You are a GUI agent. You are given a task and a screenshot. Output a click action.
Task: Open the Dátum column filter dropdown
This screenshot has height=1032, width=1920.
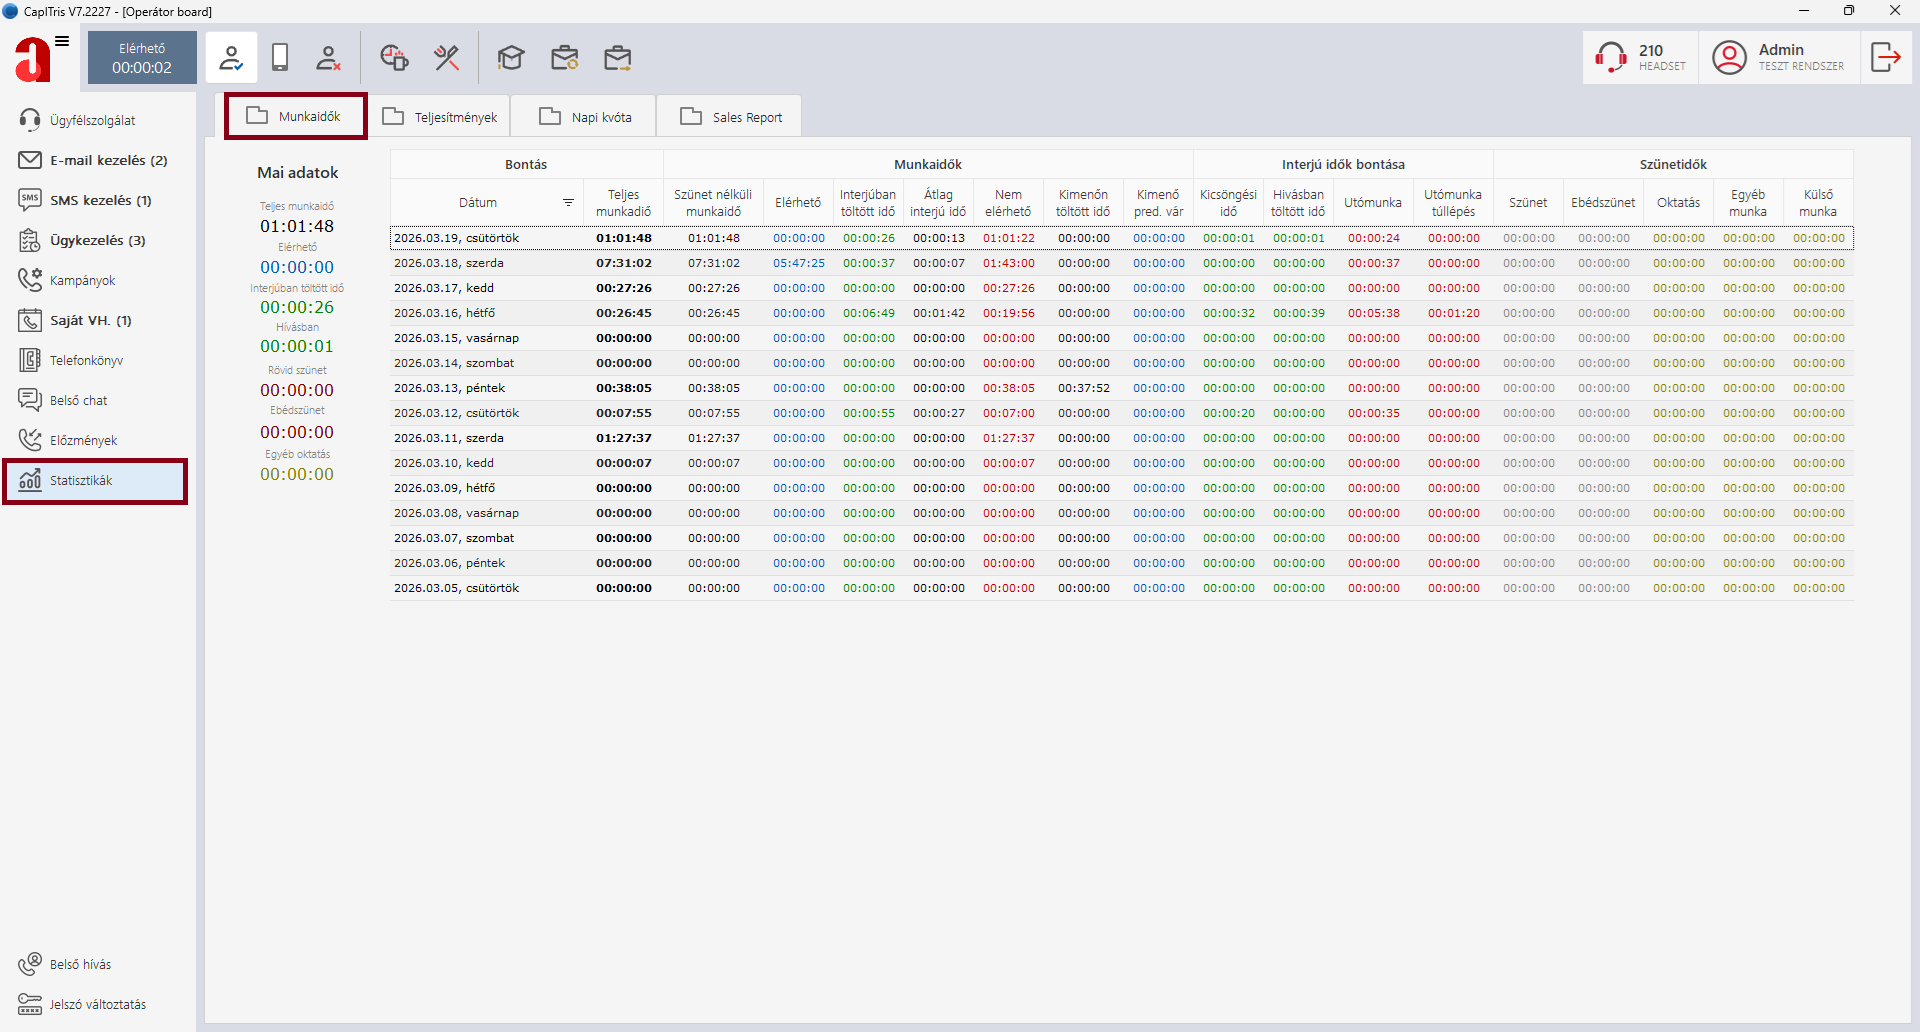pyautogui.click(x=568, y=203)
